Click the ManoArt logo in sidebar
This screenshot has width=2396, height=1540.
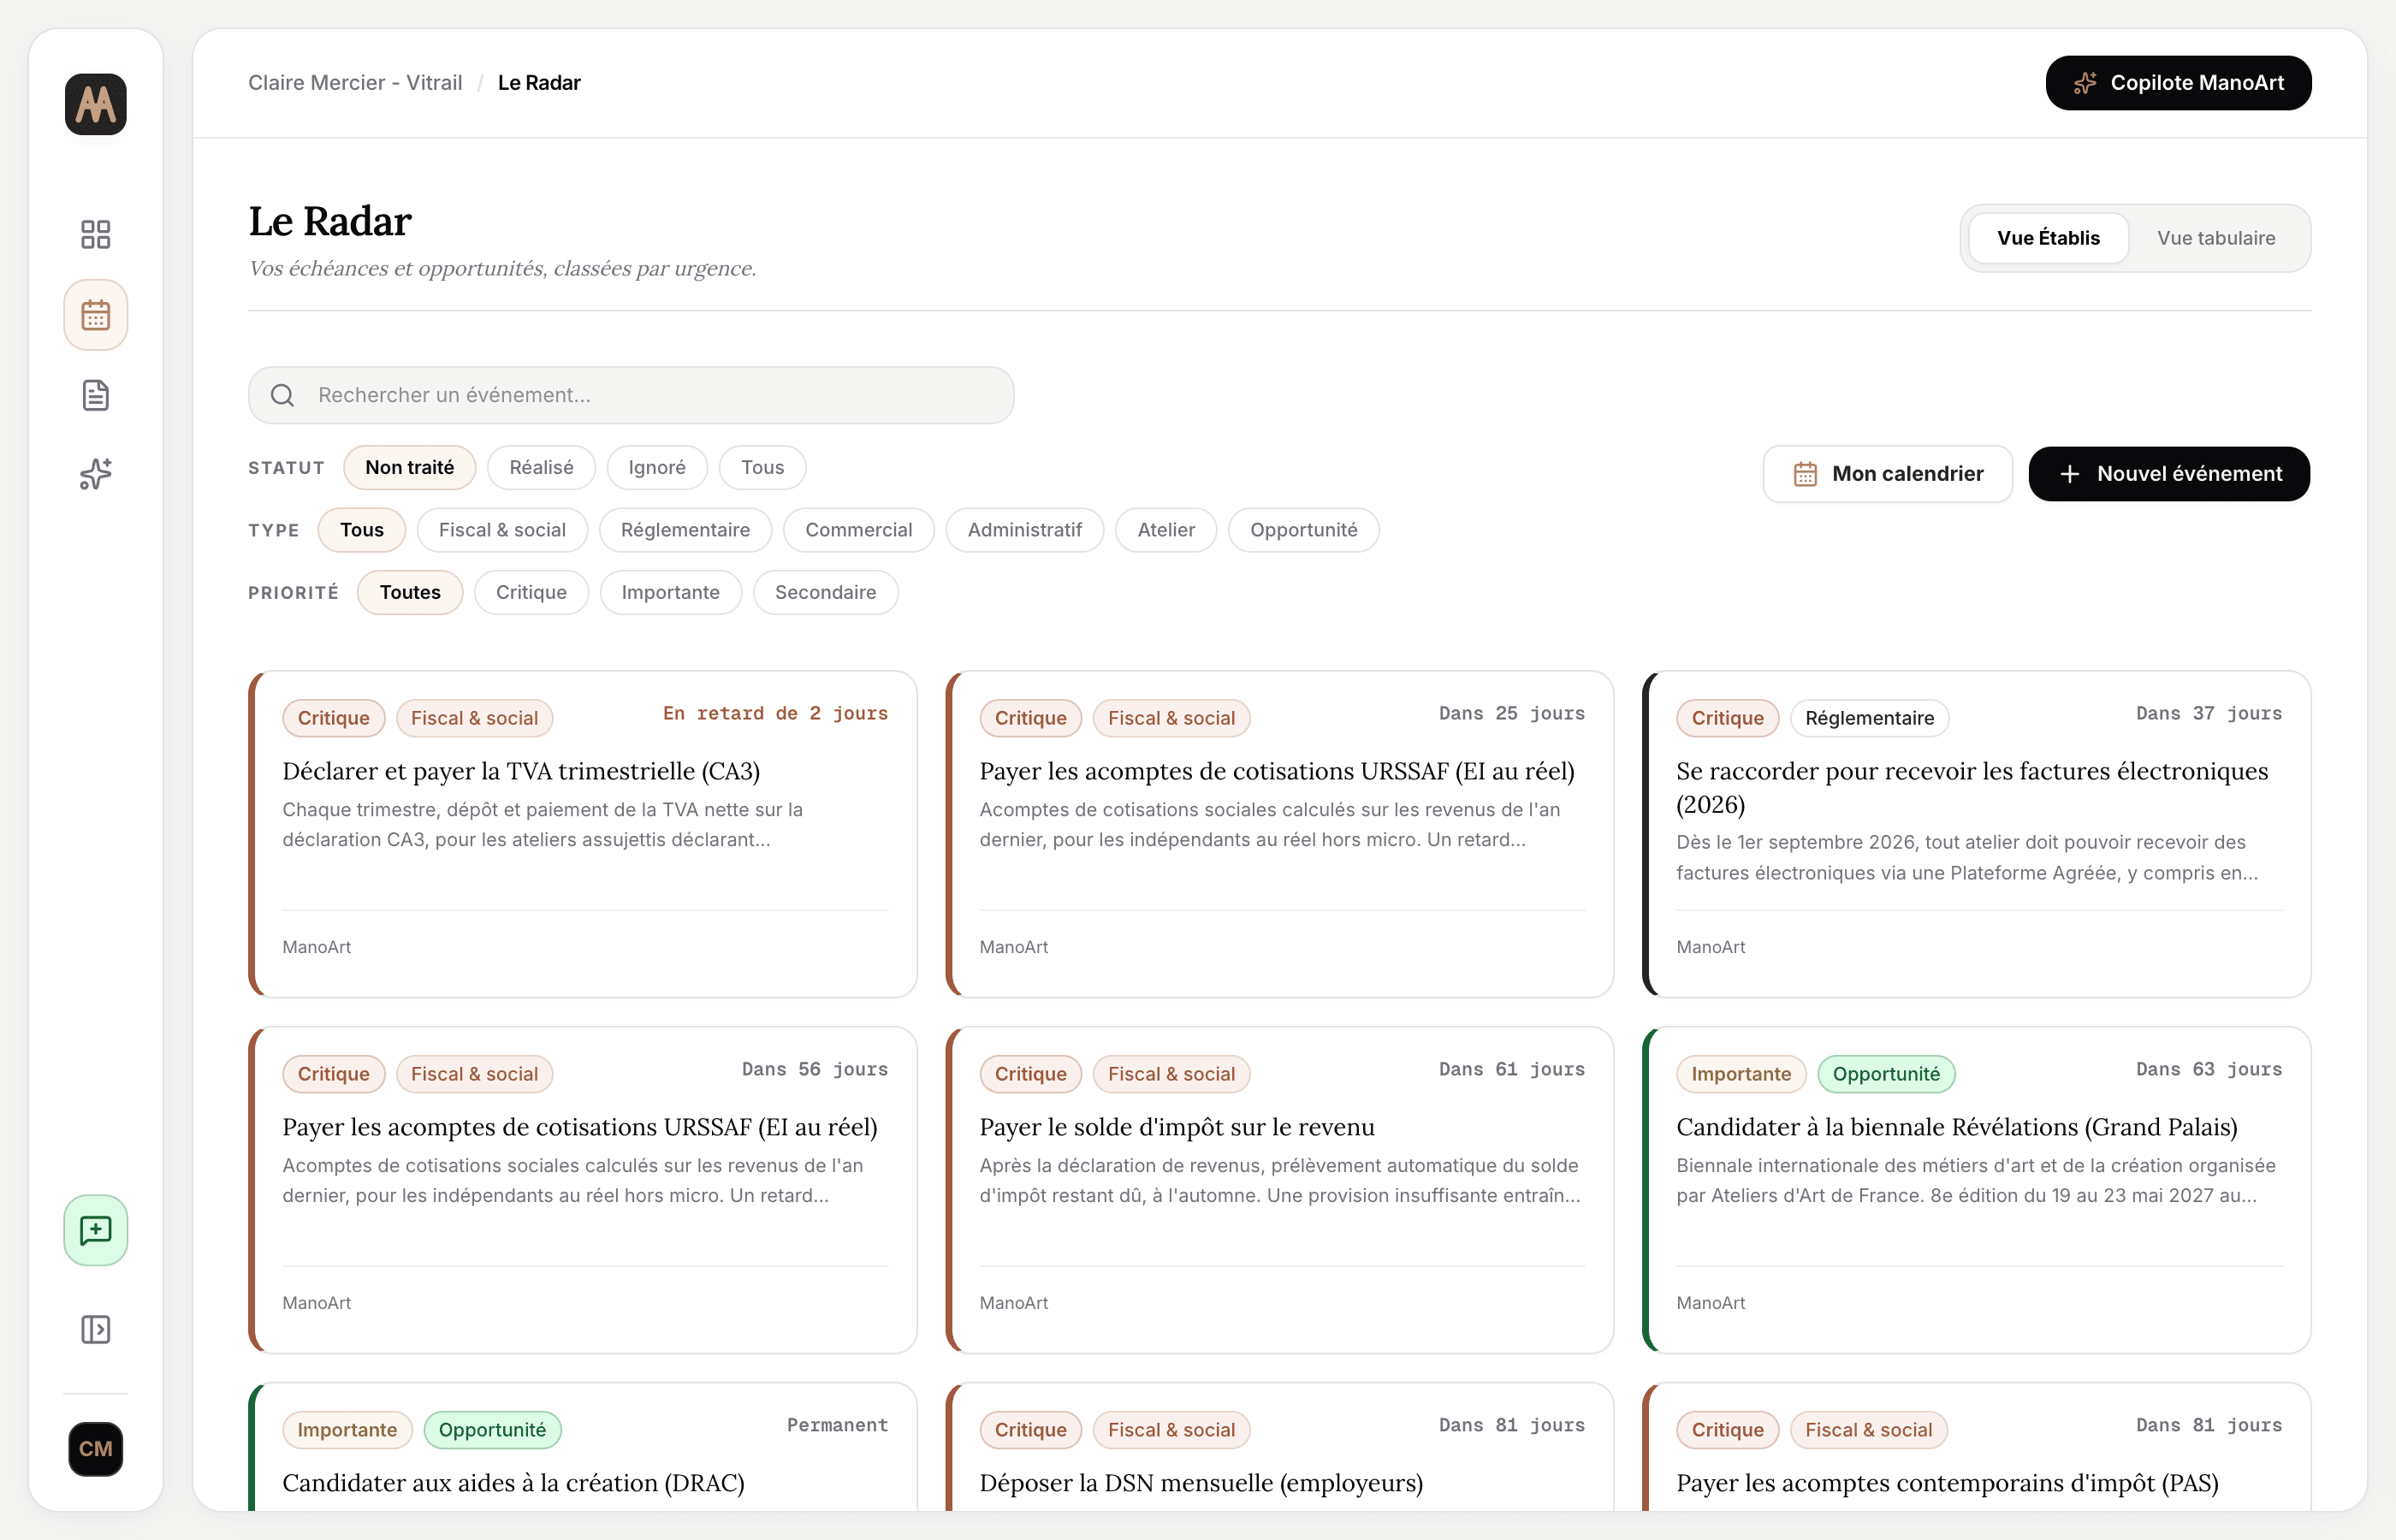click(95, 103)
